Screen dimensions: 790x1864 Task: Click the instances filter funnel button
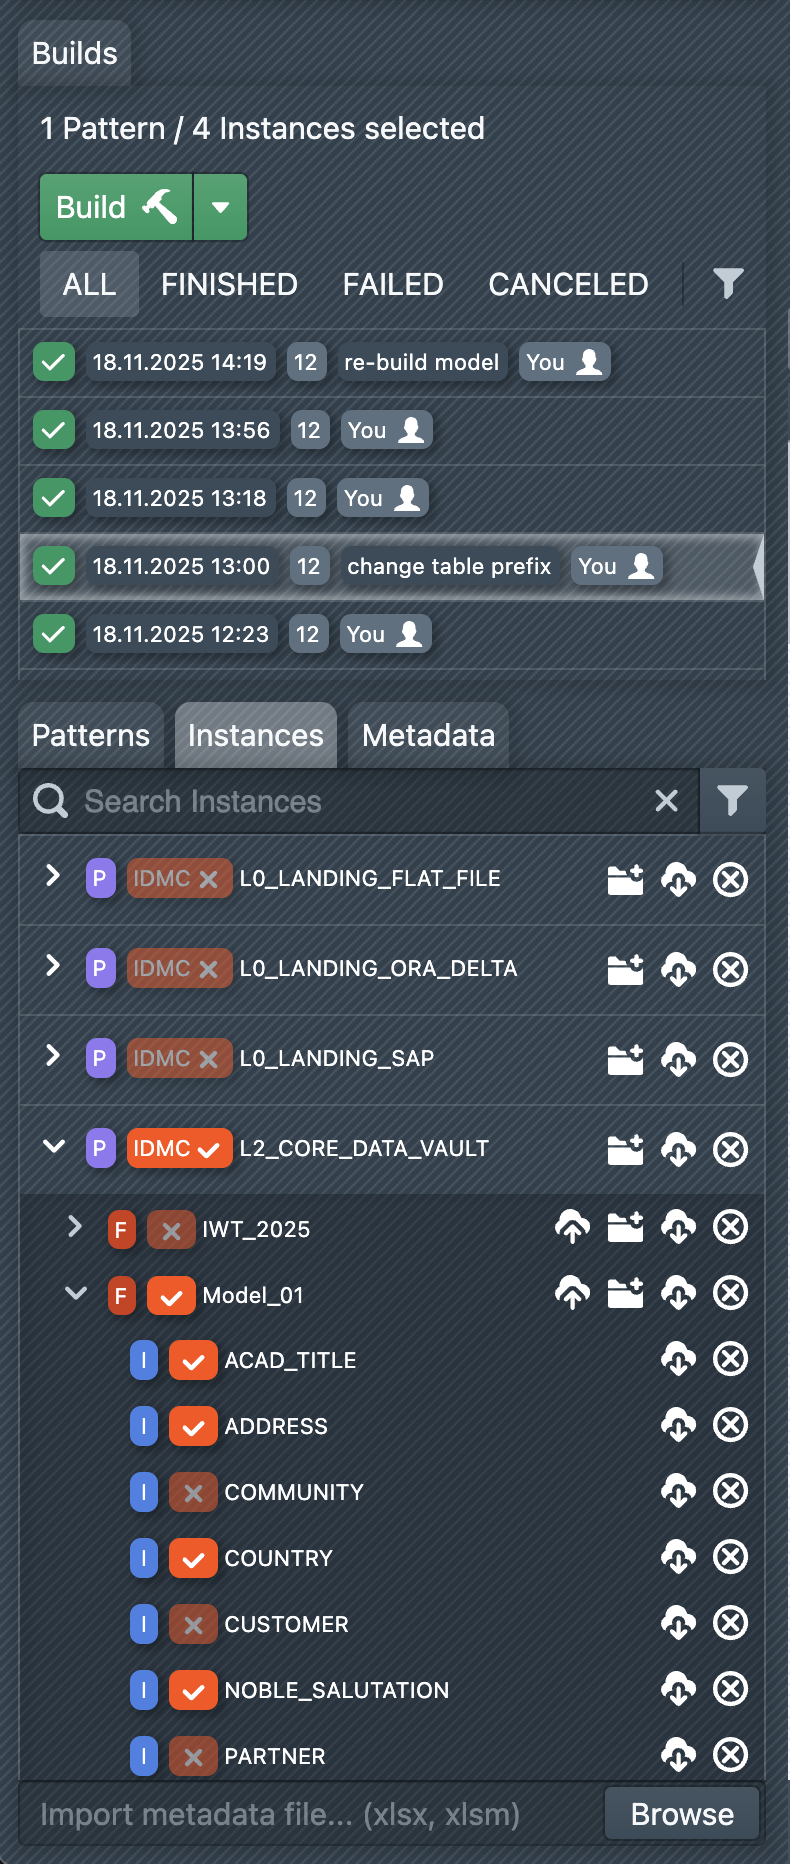732,801
